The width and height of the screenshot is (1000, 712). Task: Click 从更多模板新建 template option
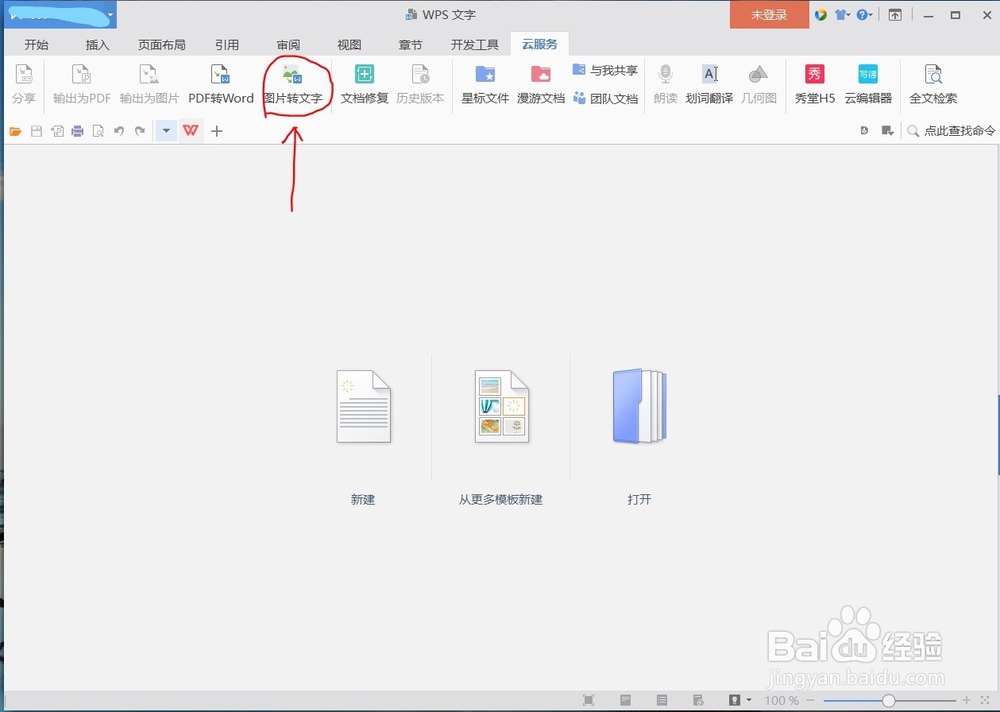point(501,500)
